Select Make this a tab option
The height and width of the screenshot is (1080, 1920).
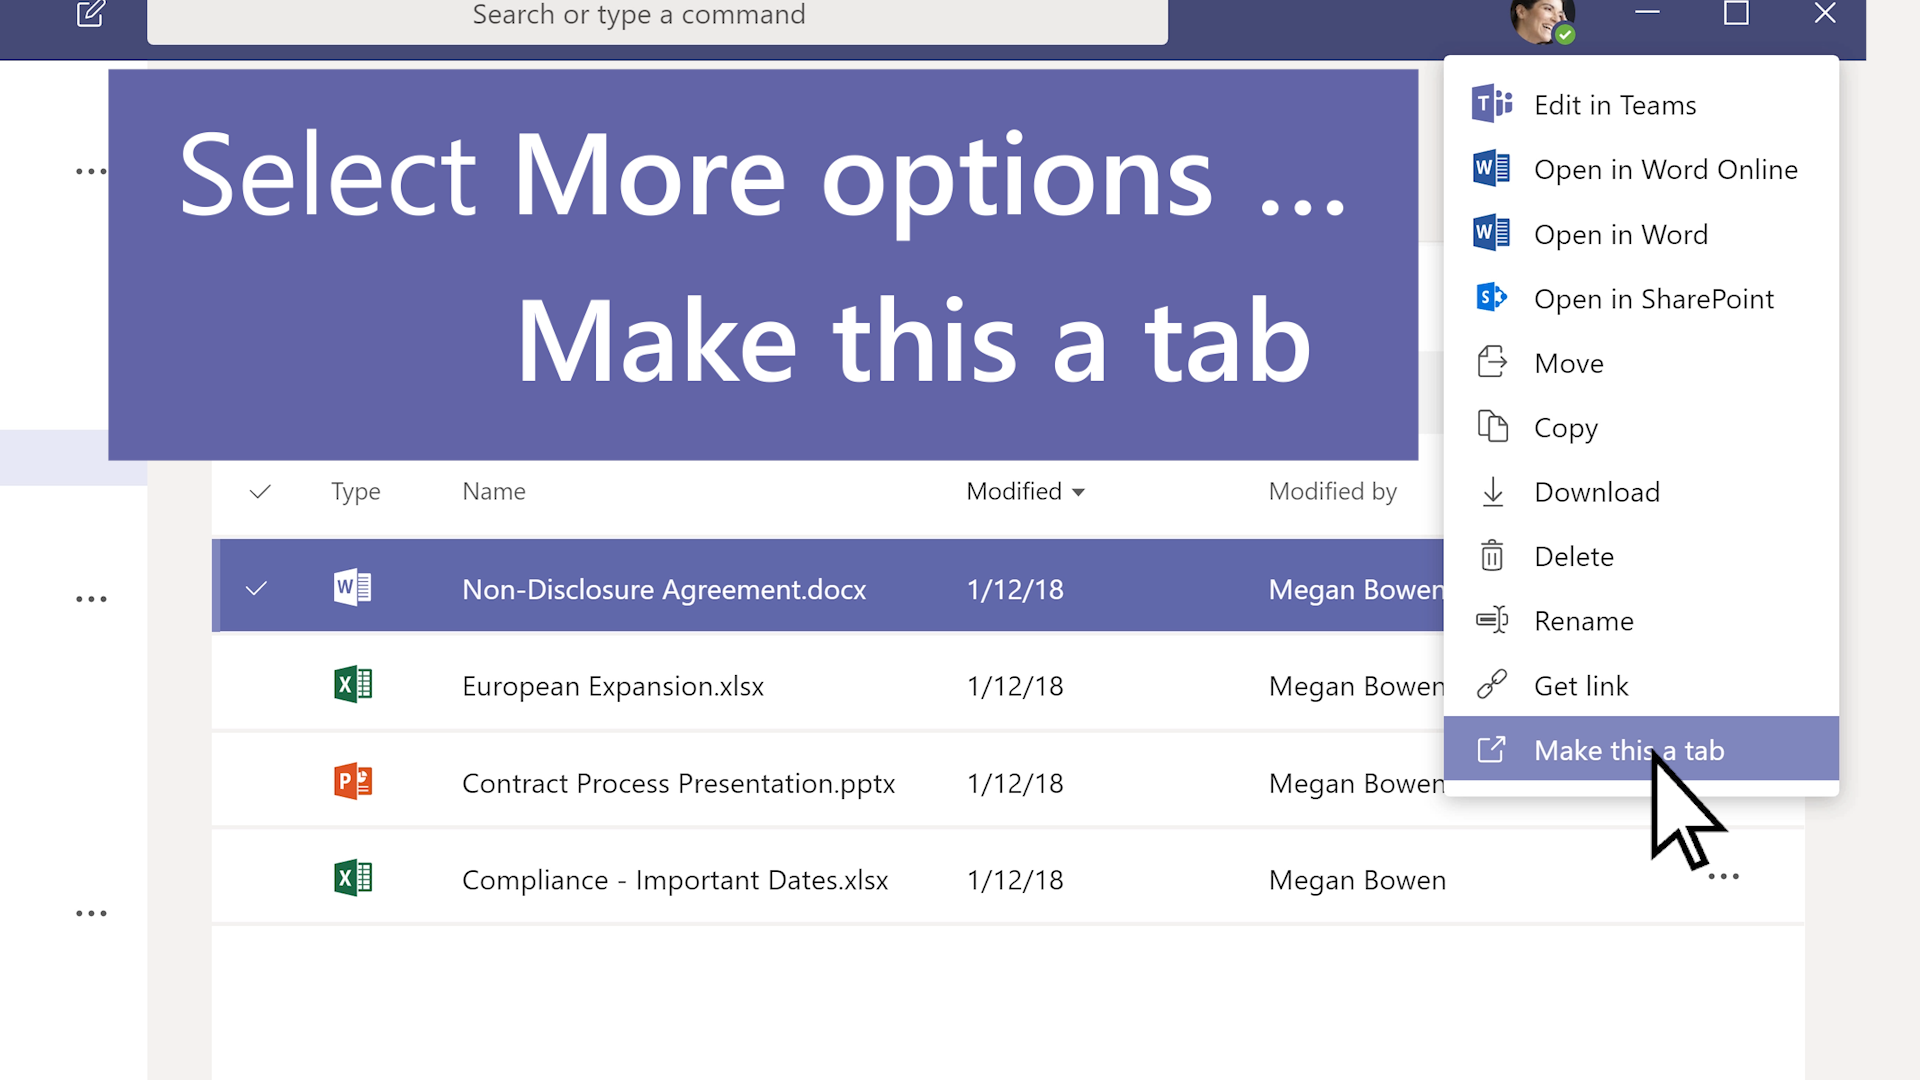[x=1631, y=749]
